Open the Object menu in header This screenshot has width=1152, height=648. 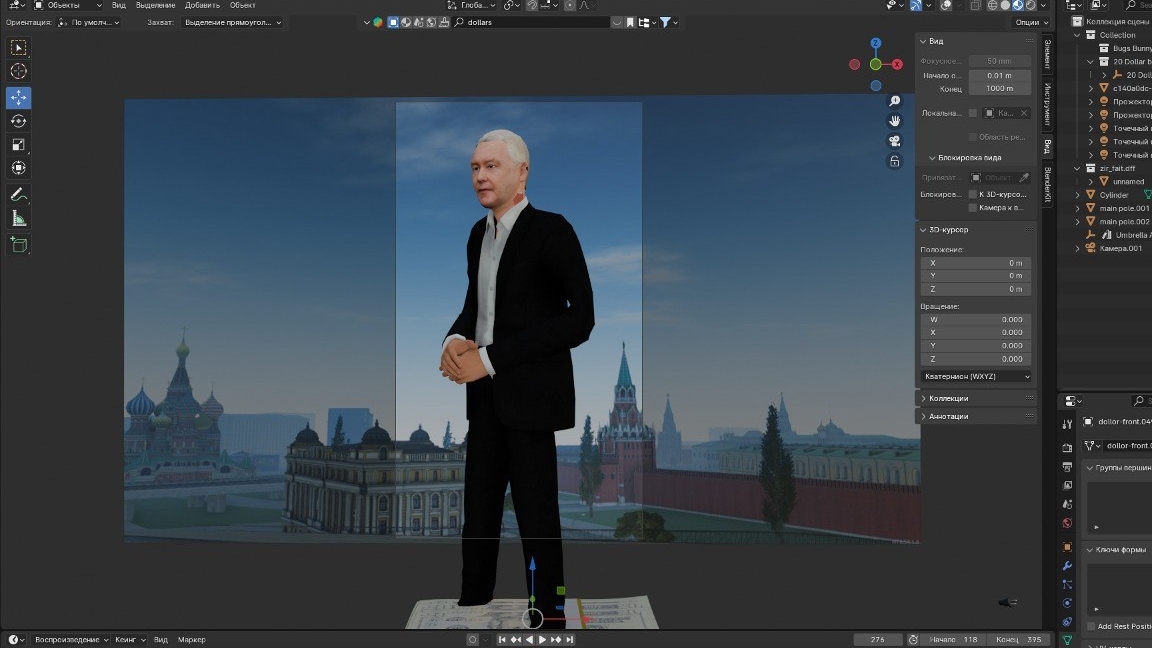click(242, 5)
